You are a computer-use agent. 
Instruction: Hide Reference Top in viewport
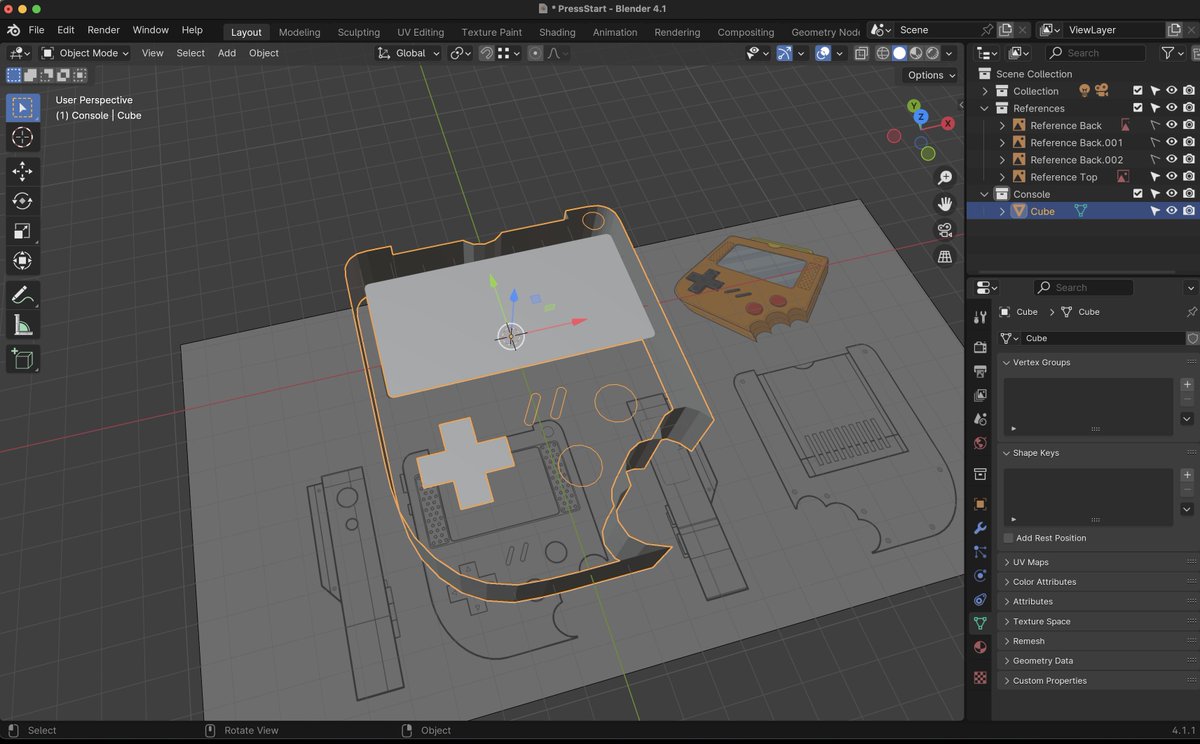click(x=1171, y=177)
